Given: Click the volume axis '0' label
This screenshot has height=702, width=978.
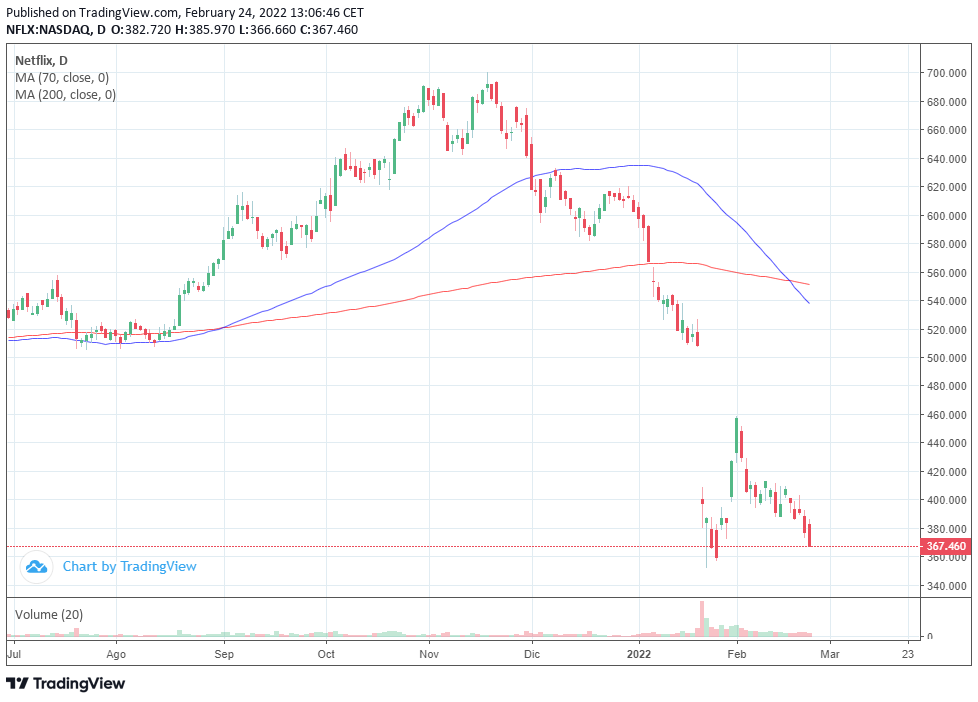Looking at the screenshot, I should 930,636.
